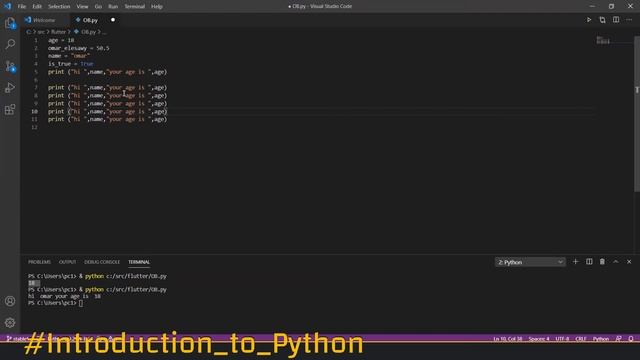Switch to the Output panel tab
Screen dimensions: 640x360
67,262
